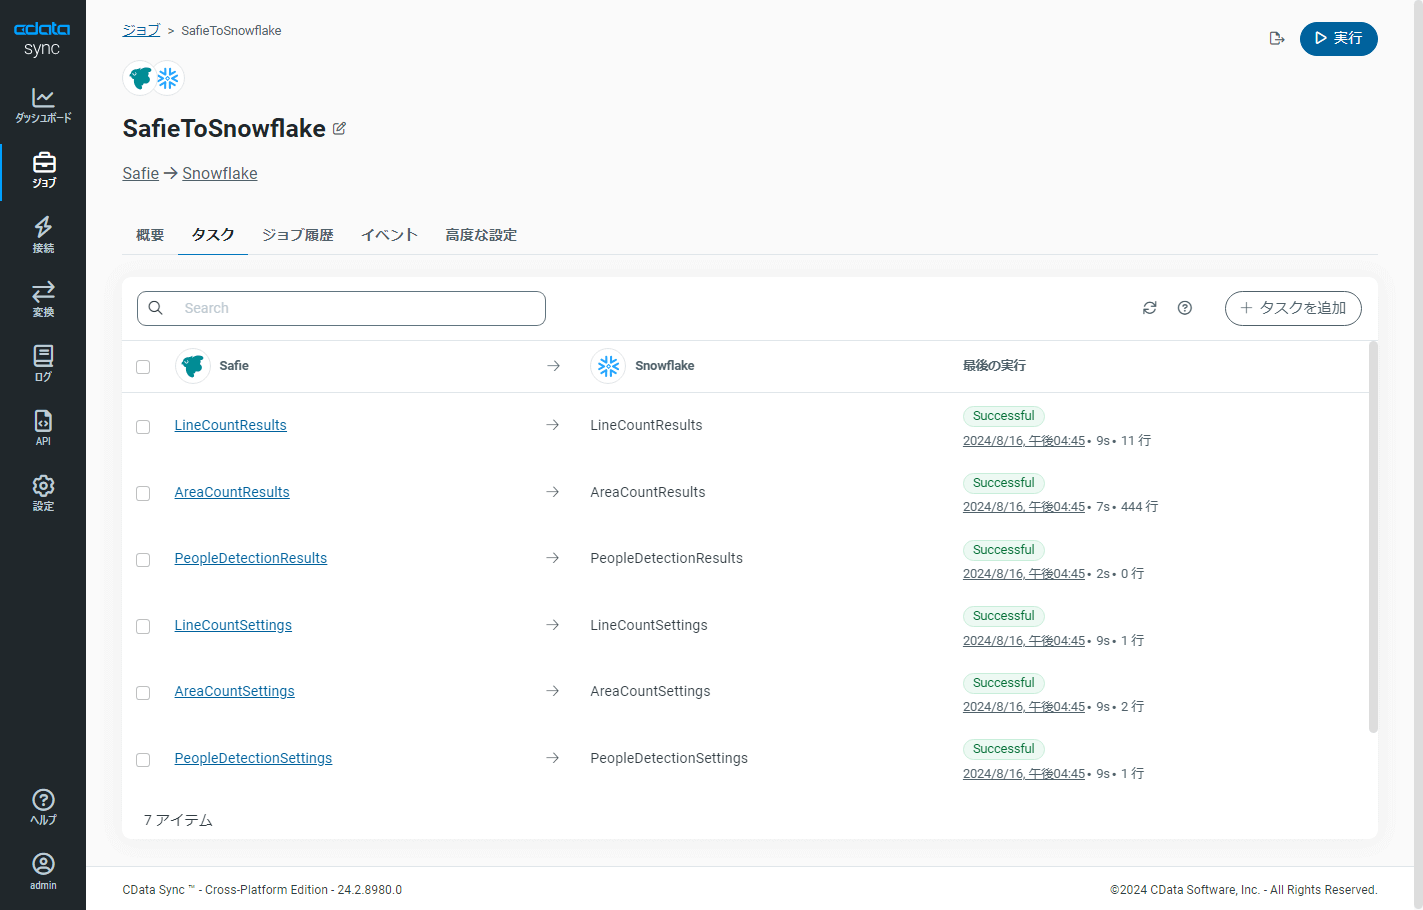Open the AreaCountSettings task link
The image size is (1423, 910).
coord(235,691)
